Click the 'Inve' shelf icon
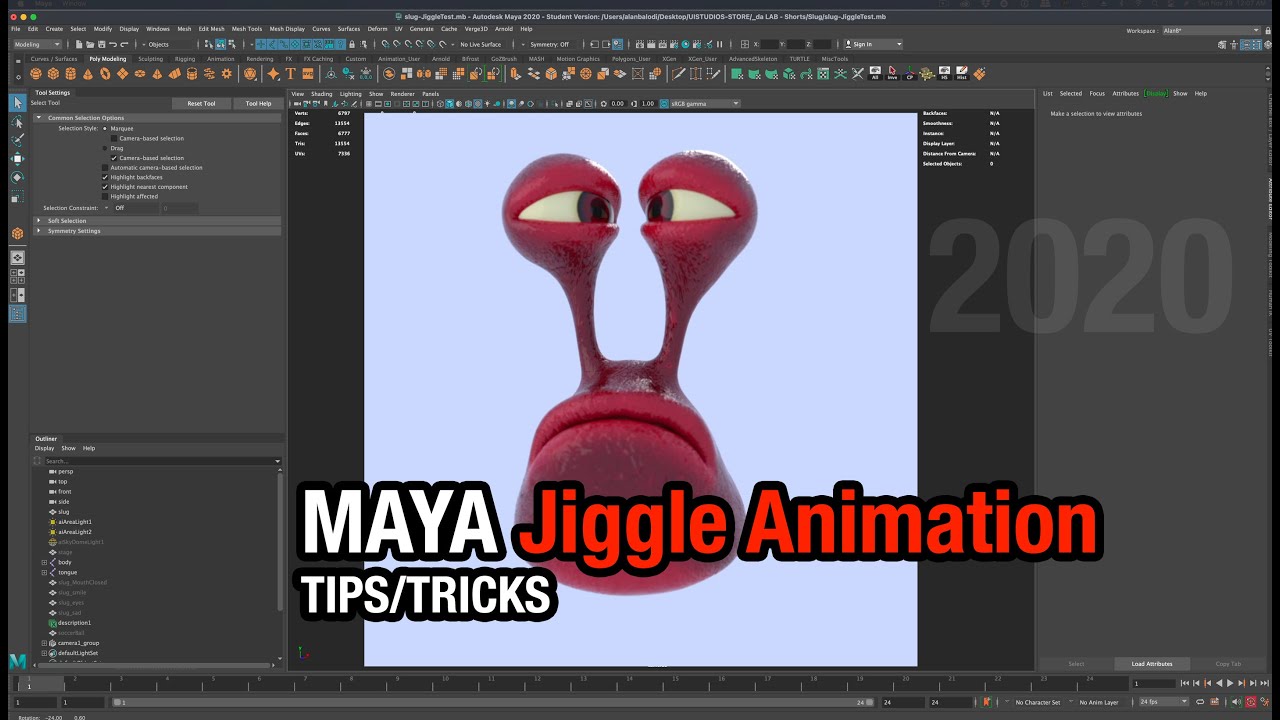The image size is (1280, 720). click(892, 73)
